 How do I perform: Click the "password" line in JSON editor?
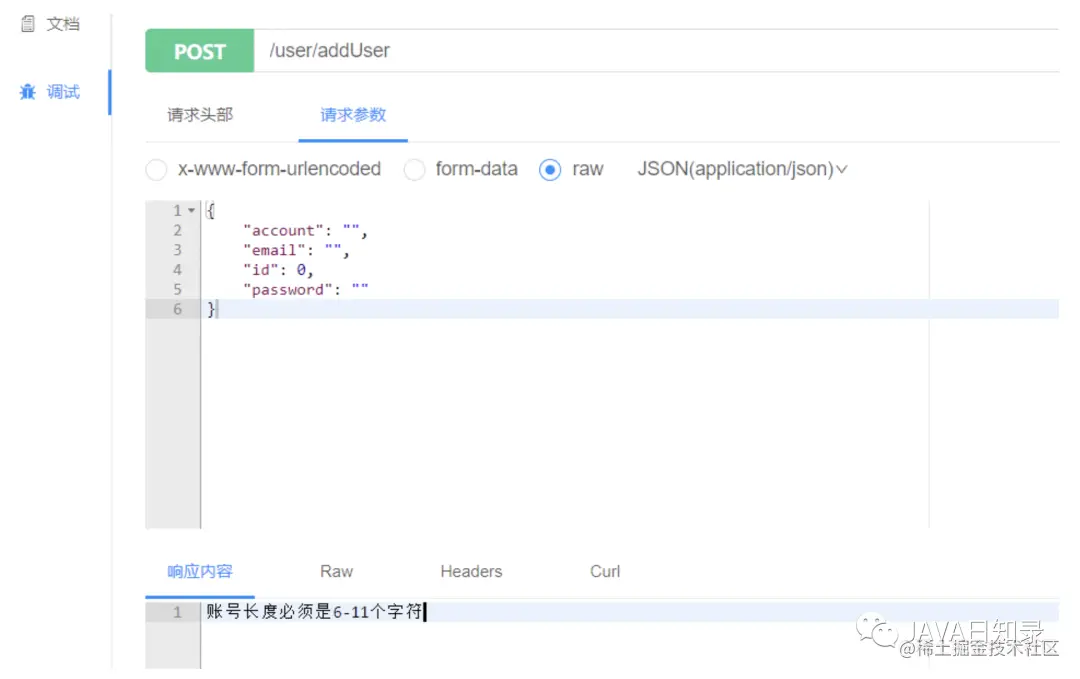(x=305, y=290)
